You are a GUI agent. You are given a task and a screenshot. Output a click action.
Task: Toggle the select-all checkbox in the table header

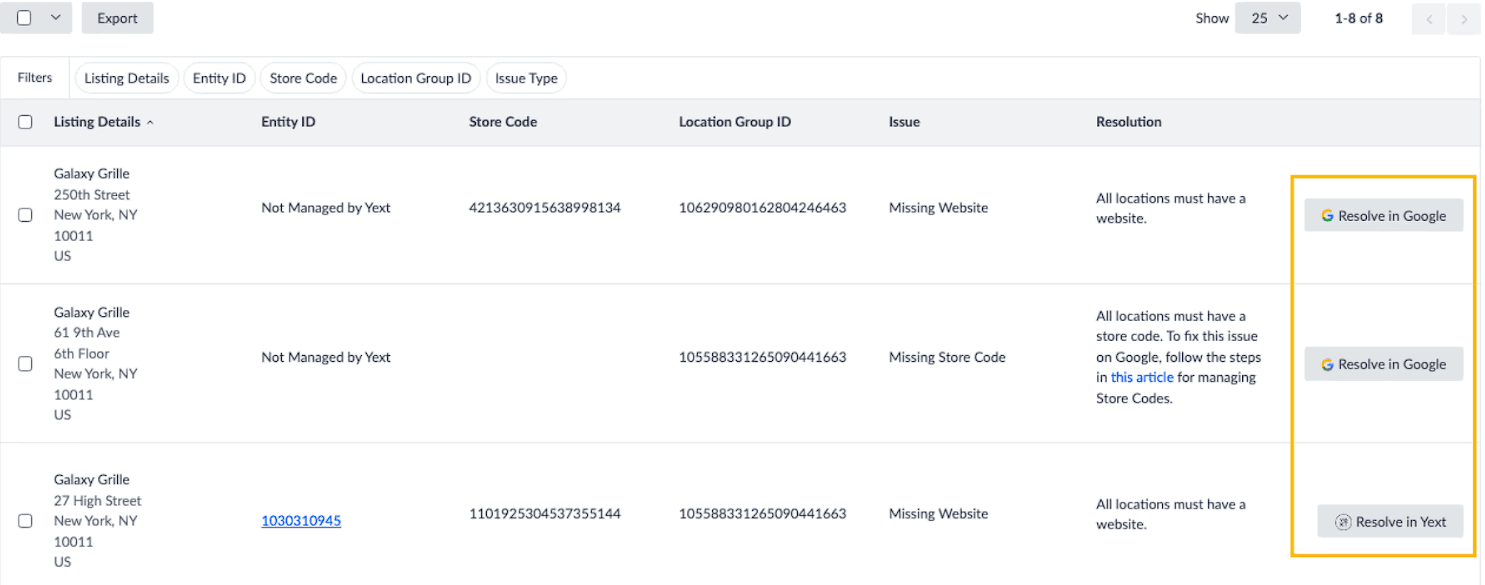25,122
